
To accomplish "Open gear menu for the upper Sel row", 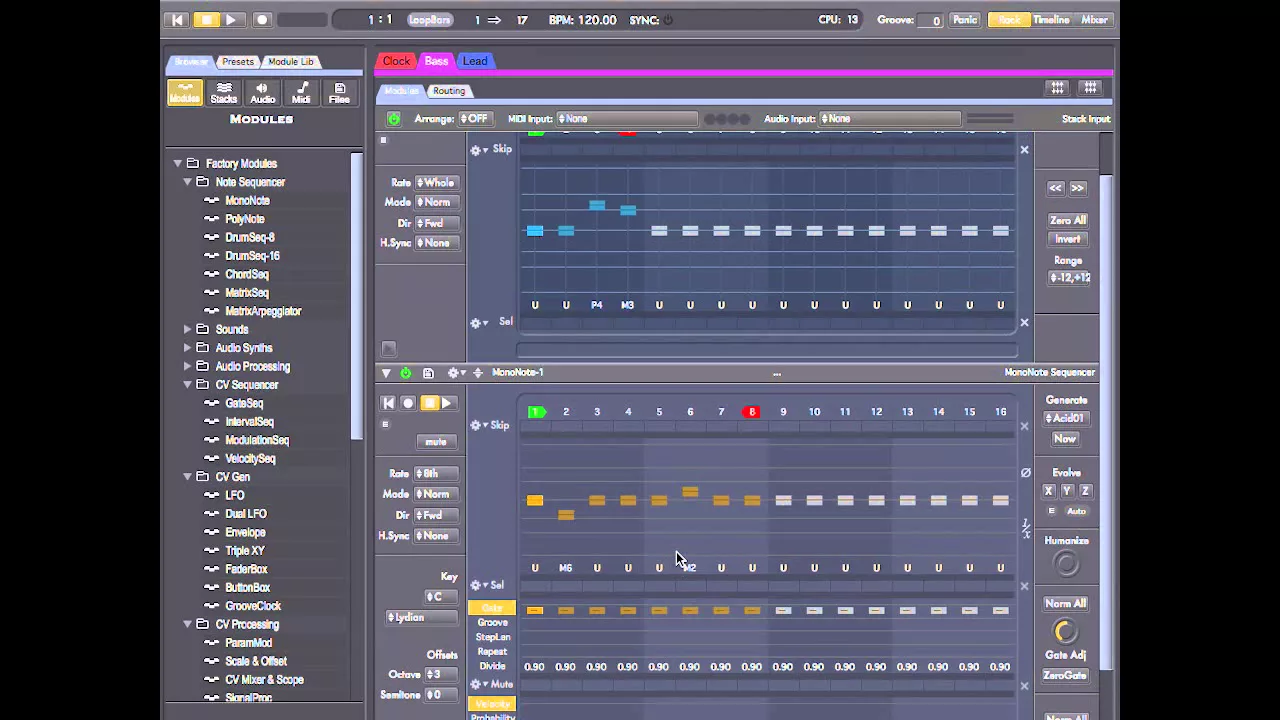I will click(478, 323).
